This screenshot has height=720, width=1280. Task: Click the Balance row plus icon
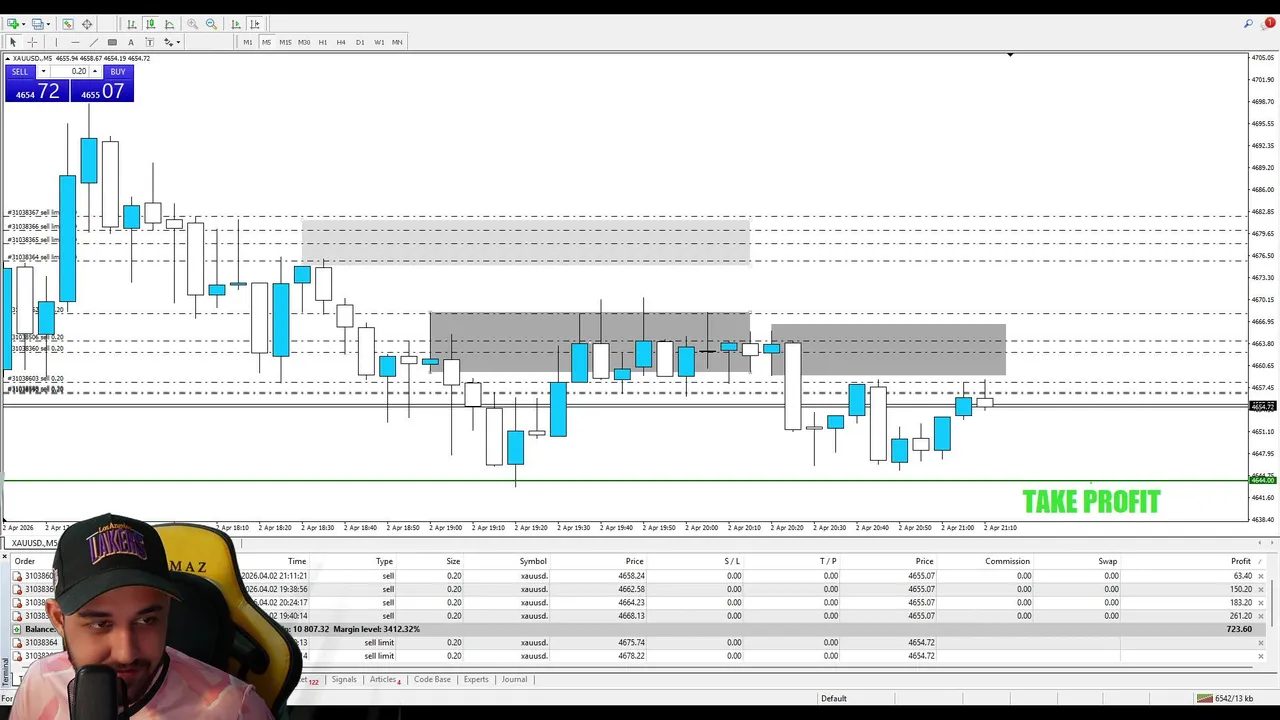(17, 629)
